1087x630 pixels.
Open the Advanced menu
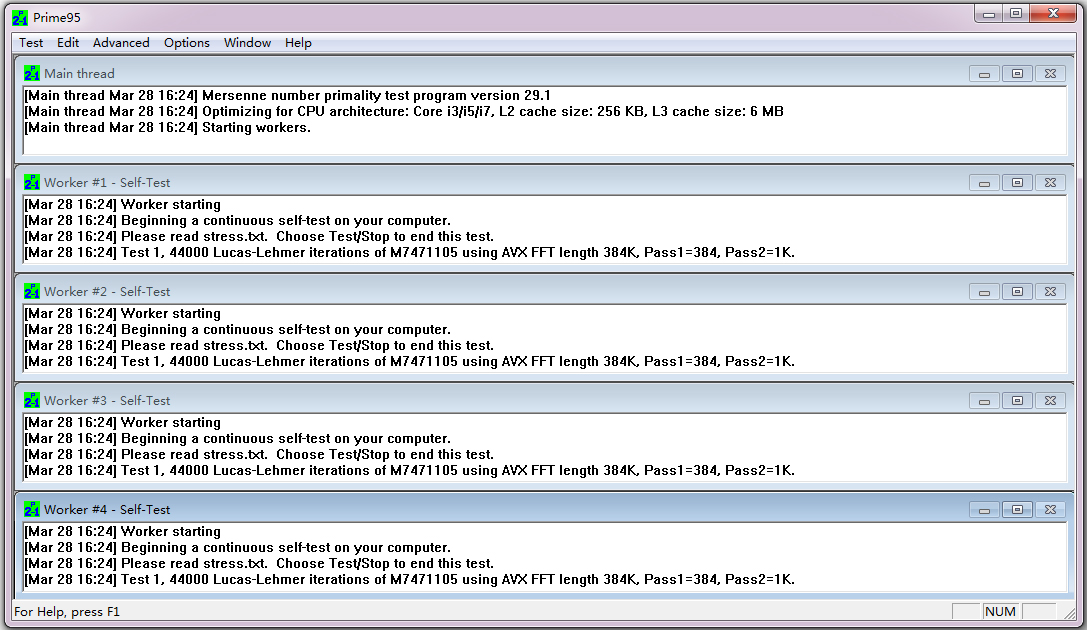(121, 43)
